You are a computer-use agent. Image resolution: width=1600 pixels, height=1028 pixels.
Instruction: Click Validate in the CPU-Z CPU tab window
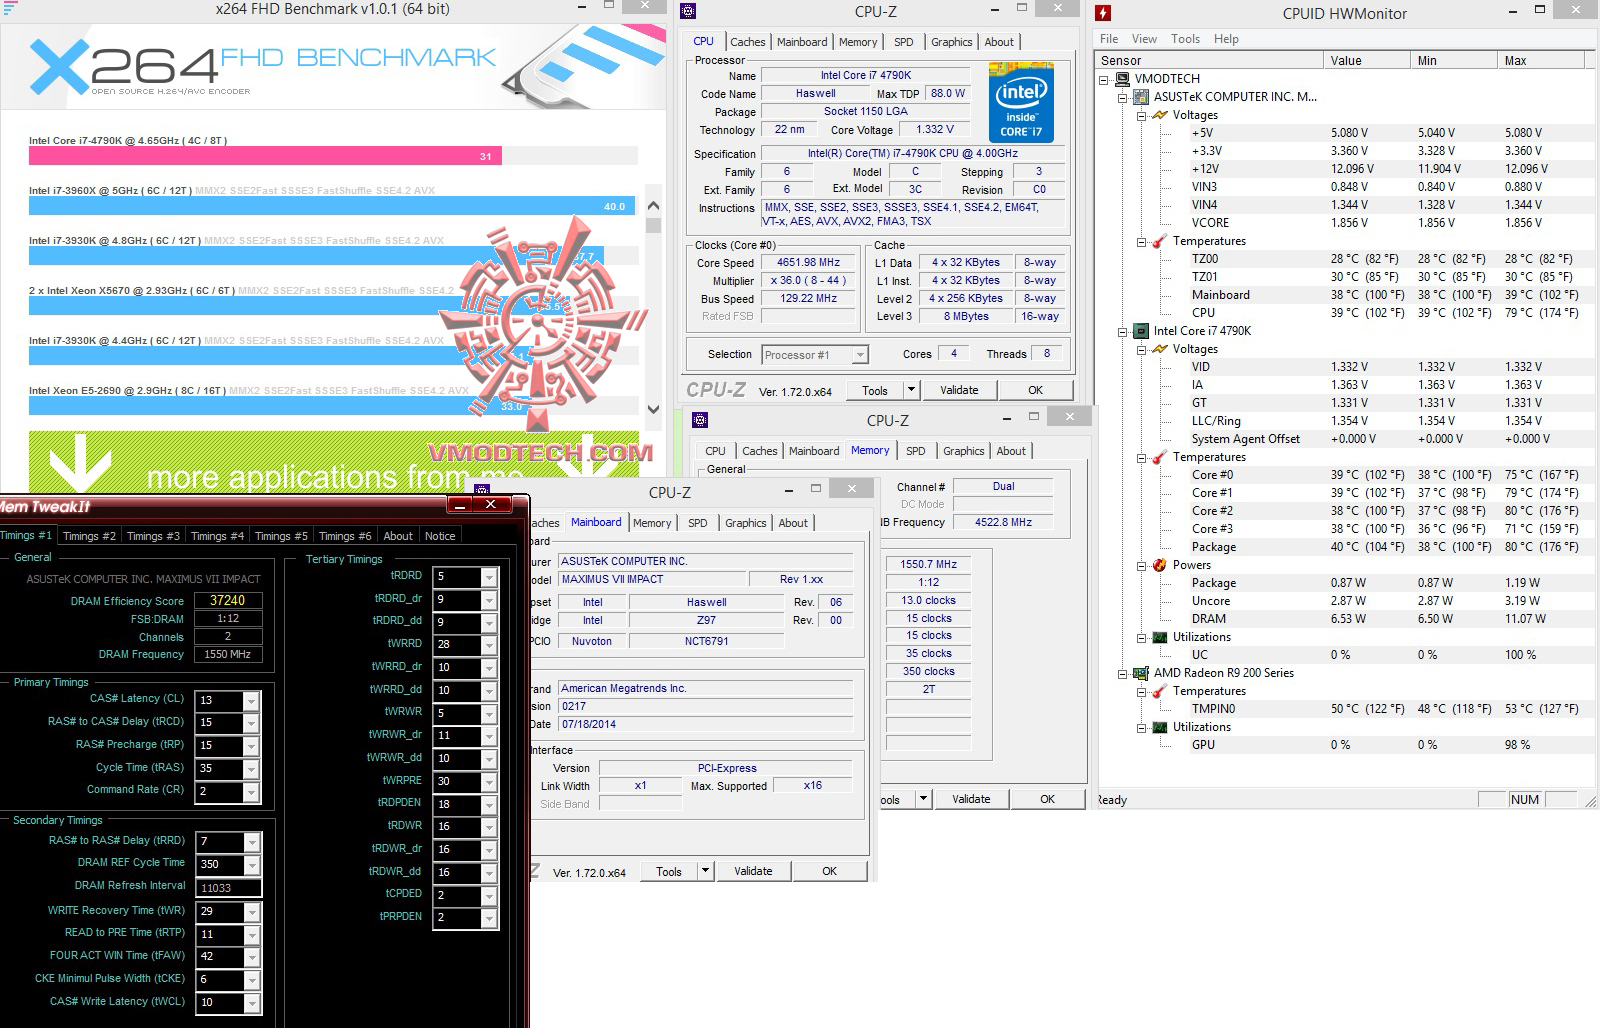[959, 390]
